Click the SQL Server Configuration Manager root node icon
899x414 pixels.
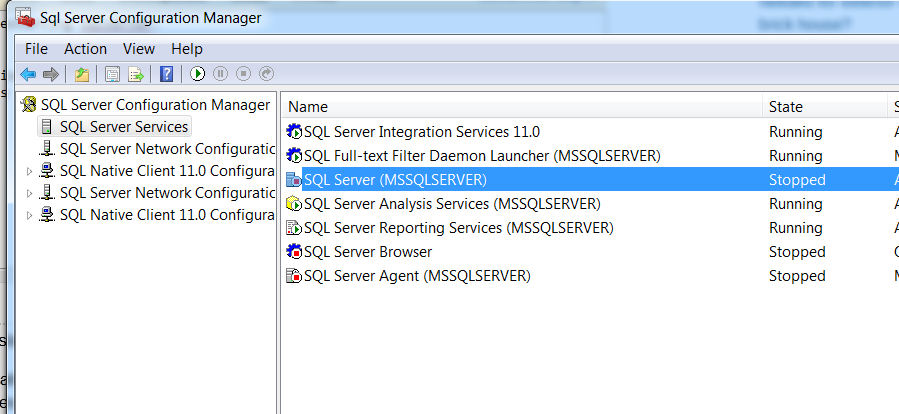tap(29, 105)
